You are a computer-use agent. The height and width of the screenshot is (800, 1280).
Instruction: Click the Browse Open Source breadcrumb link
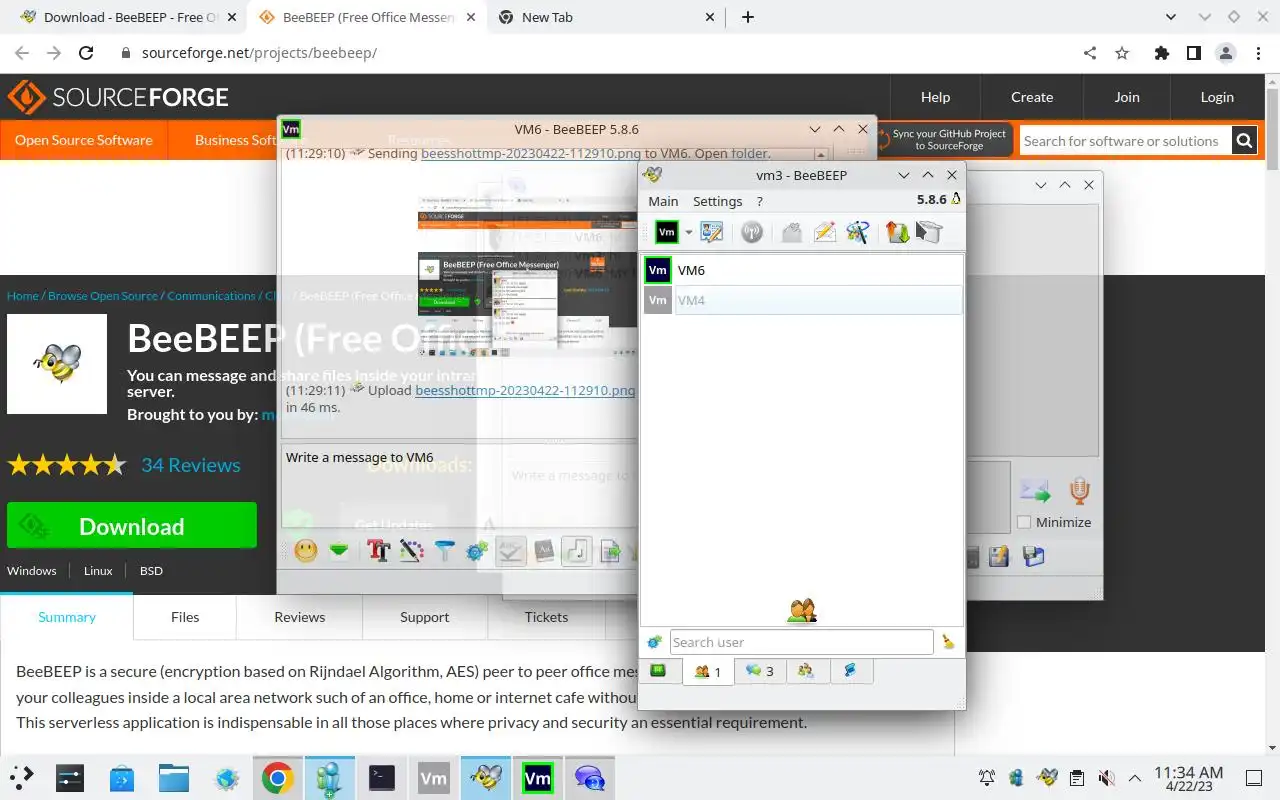click(103, 296)
